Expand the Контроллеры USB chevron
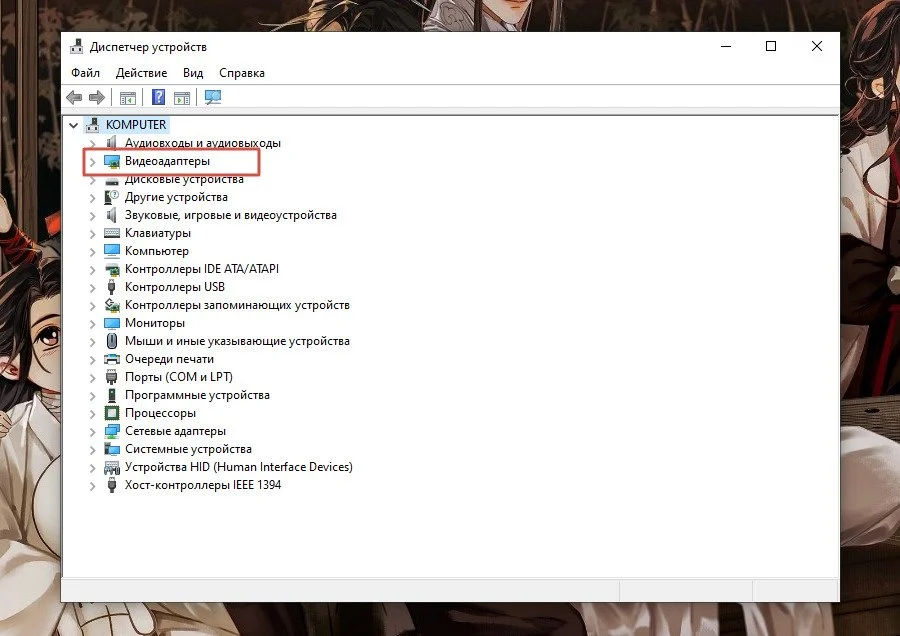 click(x=92, y=288)
